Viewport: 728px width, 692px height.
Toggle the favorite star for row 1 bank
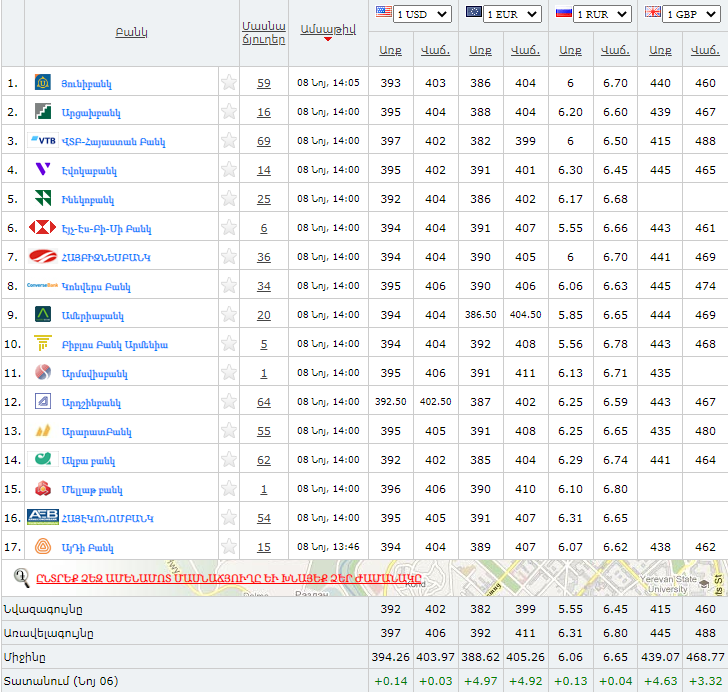229,83
